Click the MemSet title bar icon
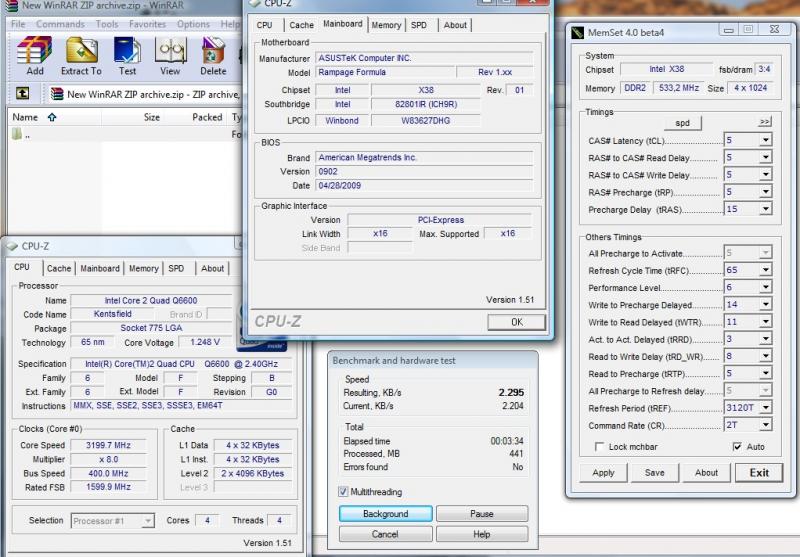This screenshot has height=557, width=800. click(x=577, y=33)
